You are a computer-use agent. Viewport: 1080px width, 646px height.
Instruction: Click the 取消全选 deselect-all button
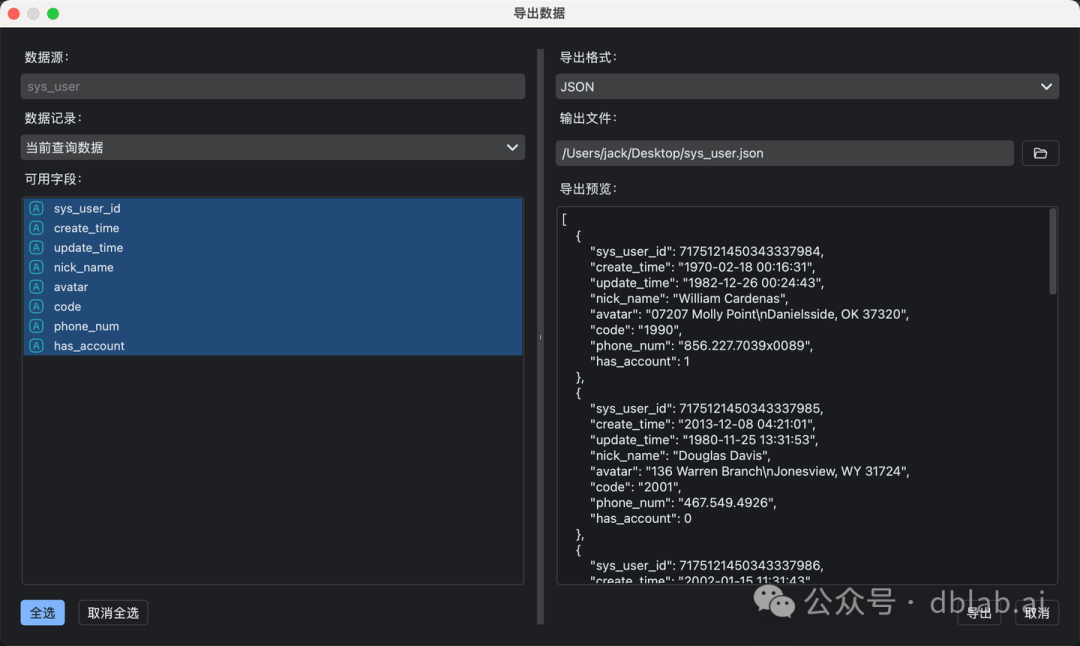click(113, 612)
